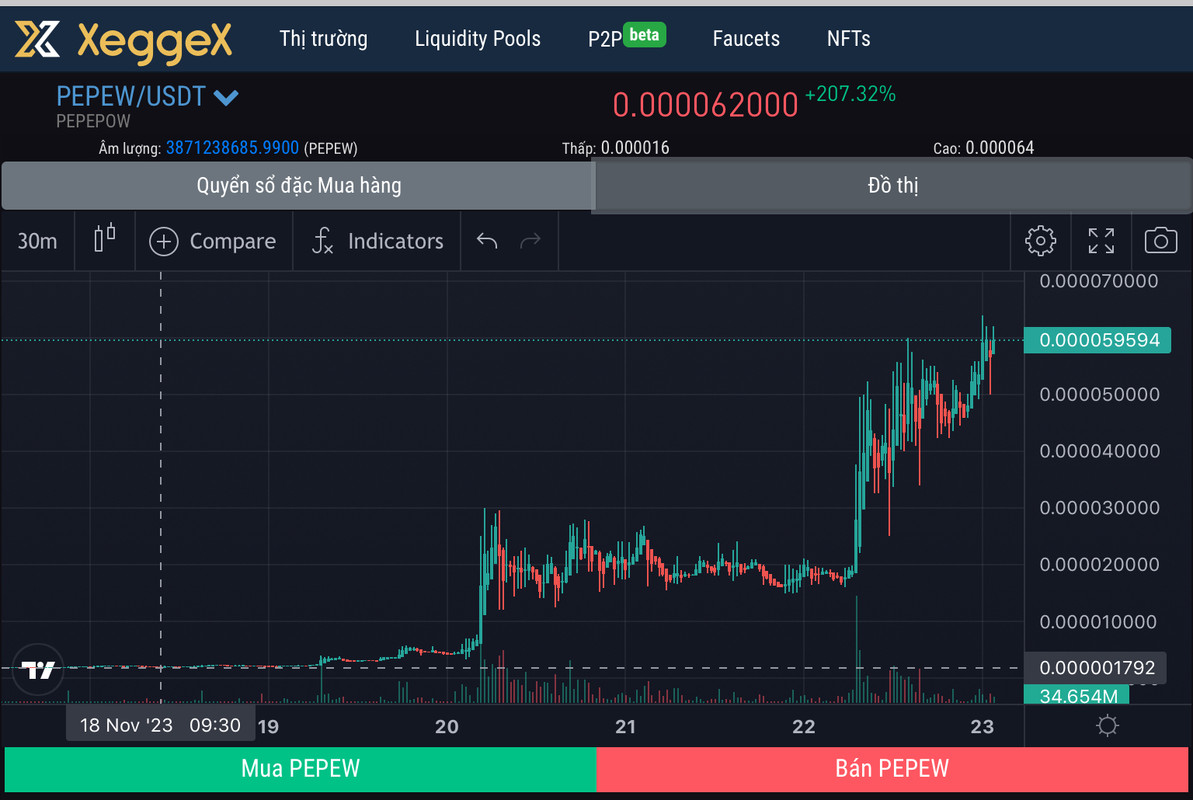Go to Liquidity Pools
The width and height of the screenshot is (1193, 800).
478,38
